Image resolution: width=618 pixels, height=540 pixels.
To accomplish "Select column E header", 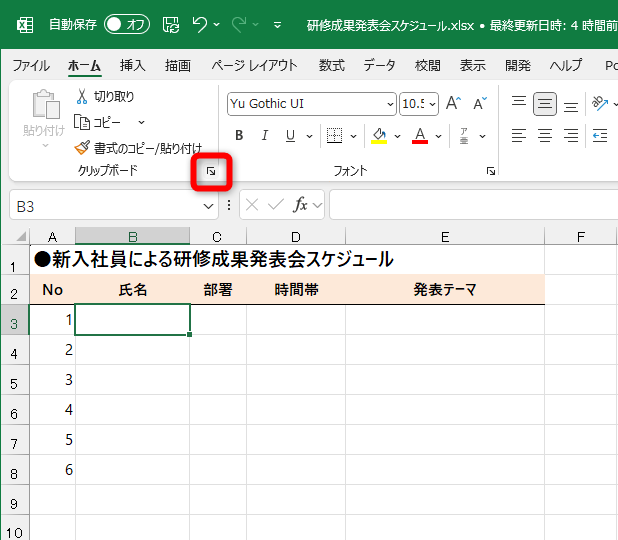I will click(445, 236).
